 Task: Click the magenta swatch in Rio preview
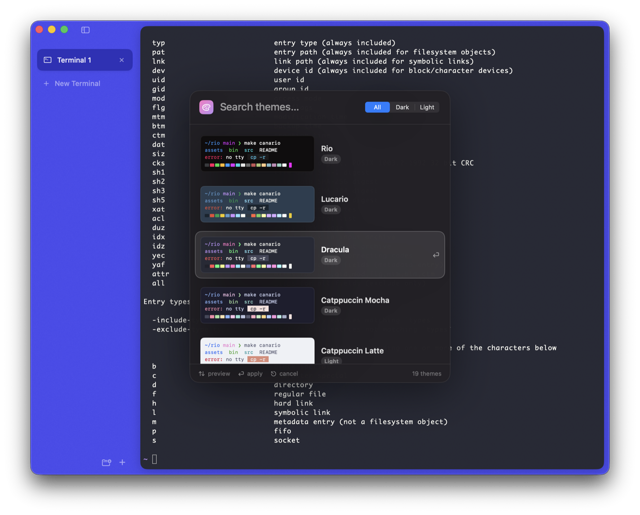tap(290, 165)
